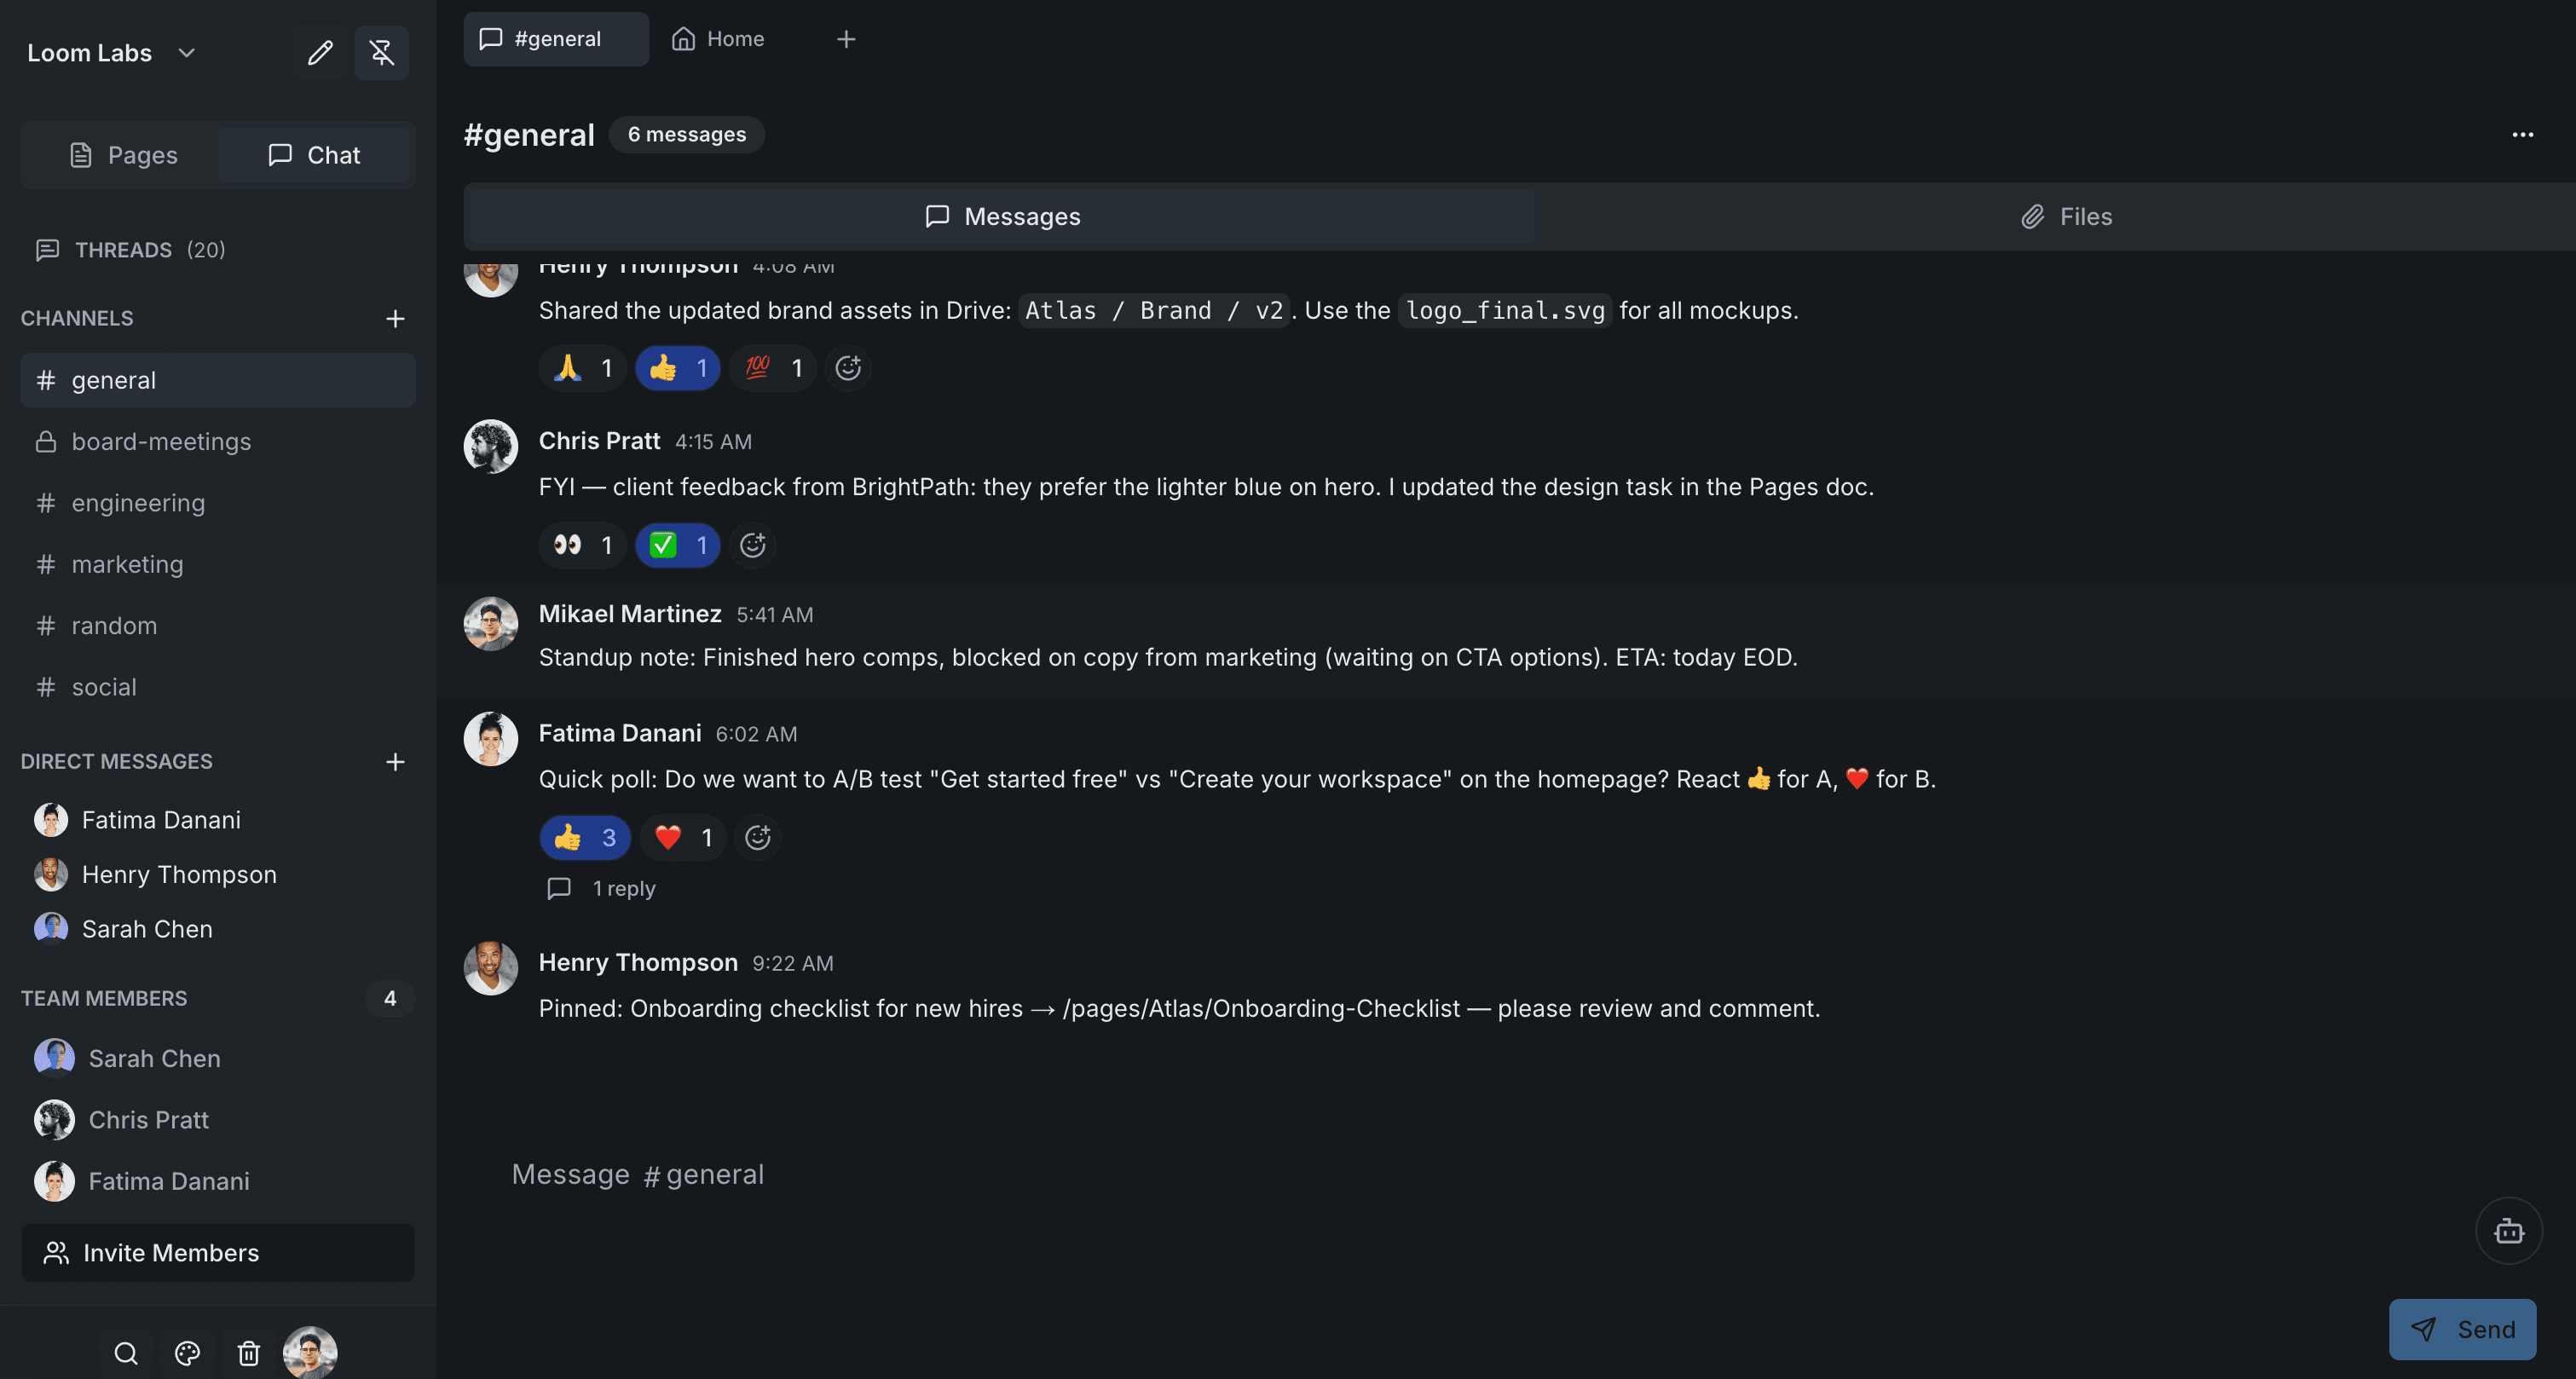The width and height of the screenshot is (2576, 1379).
Task: Add a new channel with the plus button
Action: coord(395,318)
